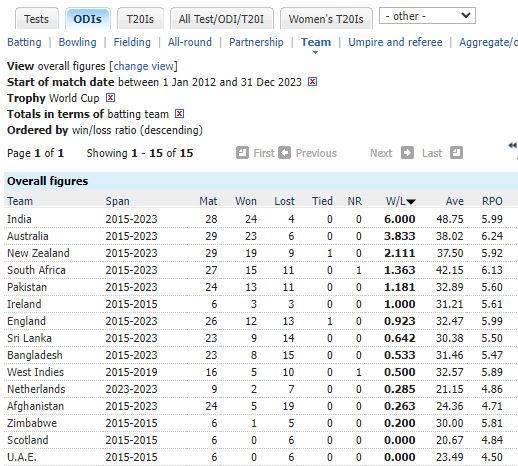Click the First pagination label
This screenshot has height=466, width=518.
[264, 153]
